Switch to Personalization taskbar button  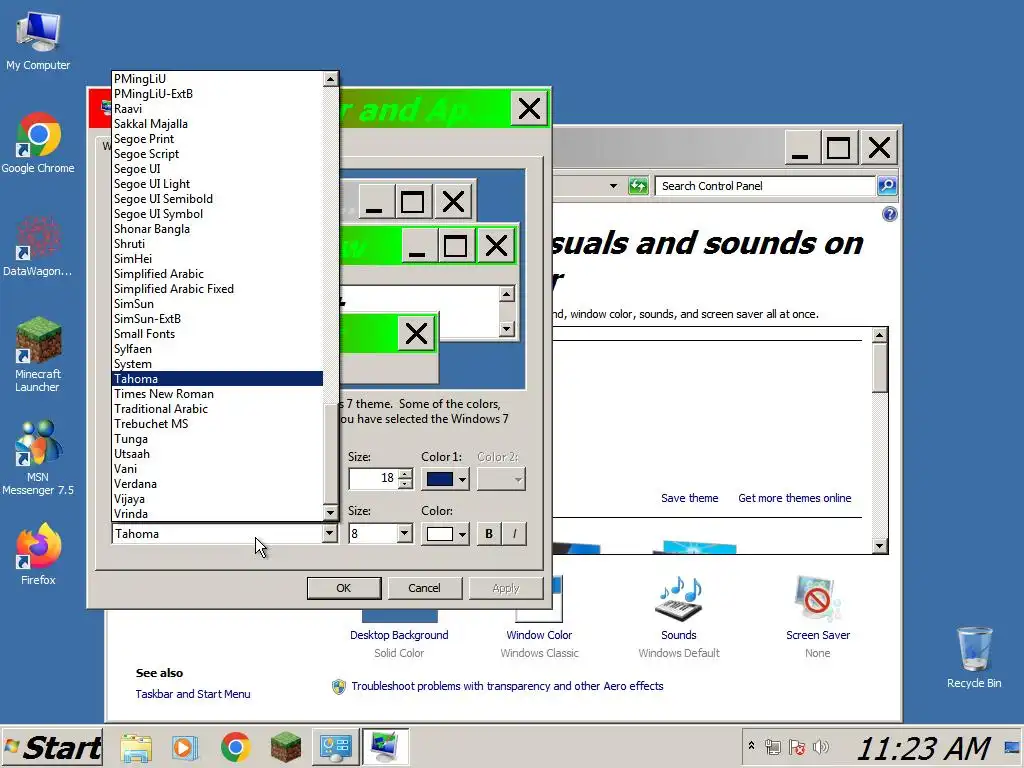pos(385,747)
